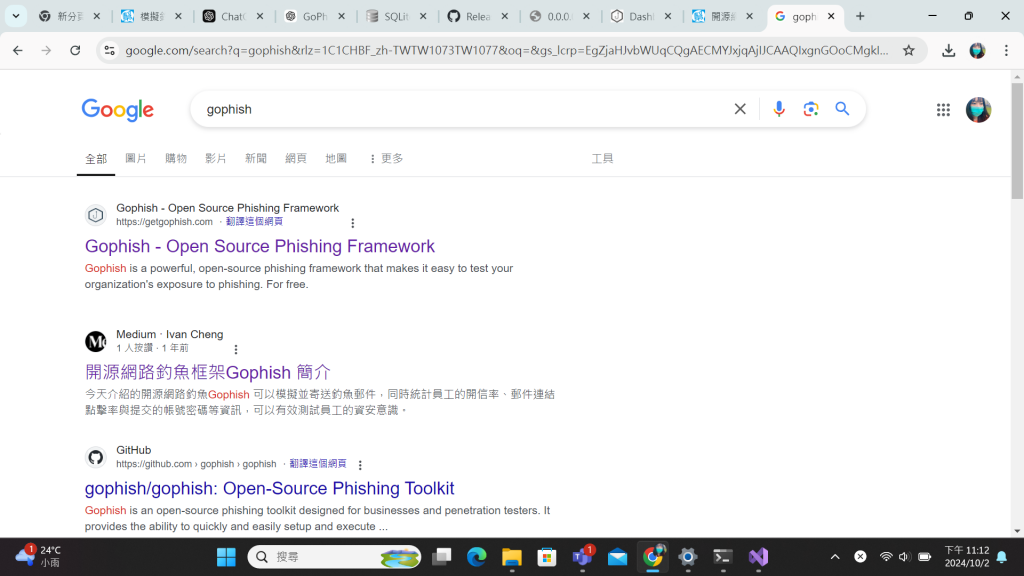Select the 全部 results tab
The image size is (1024, 576).
[x=96, y=159]
